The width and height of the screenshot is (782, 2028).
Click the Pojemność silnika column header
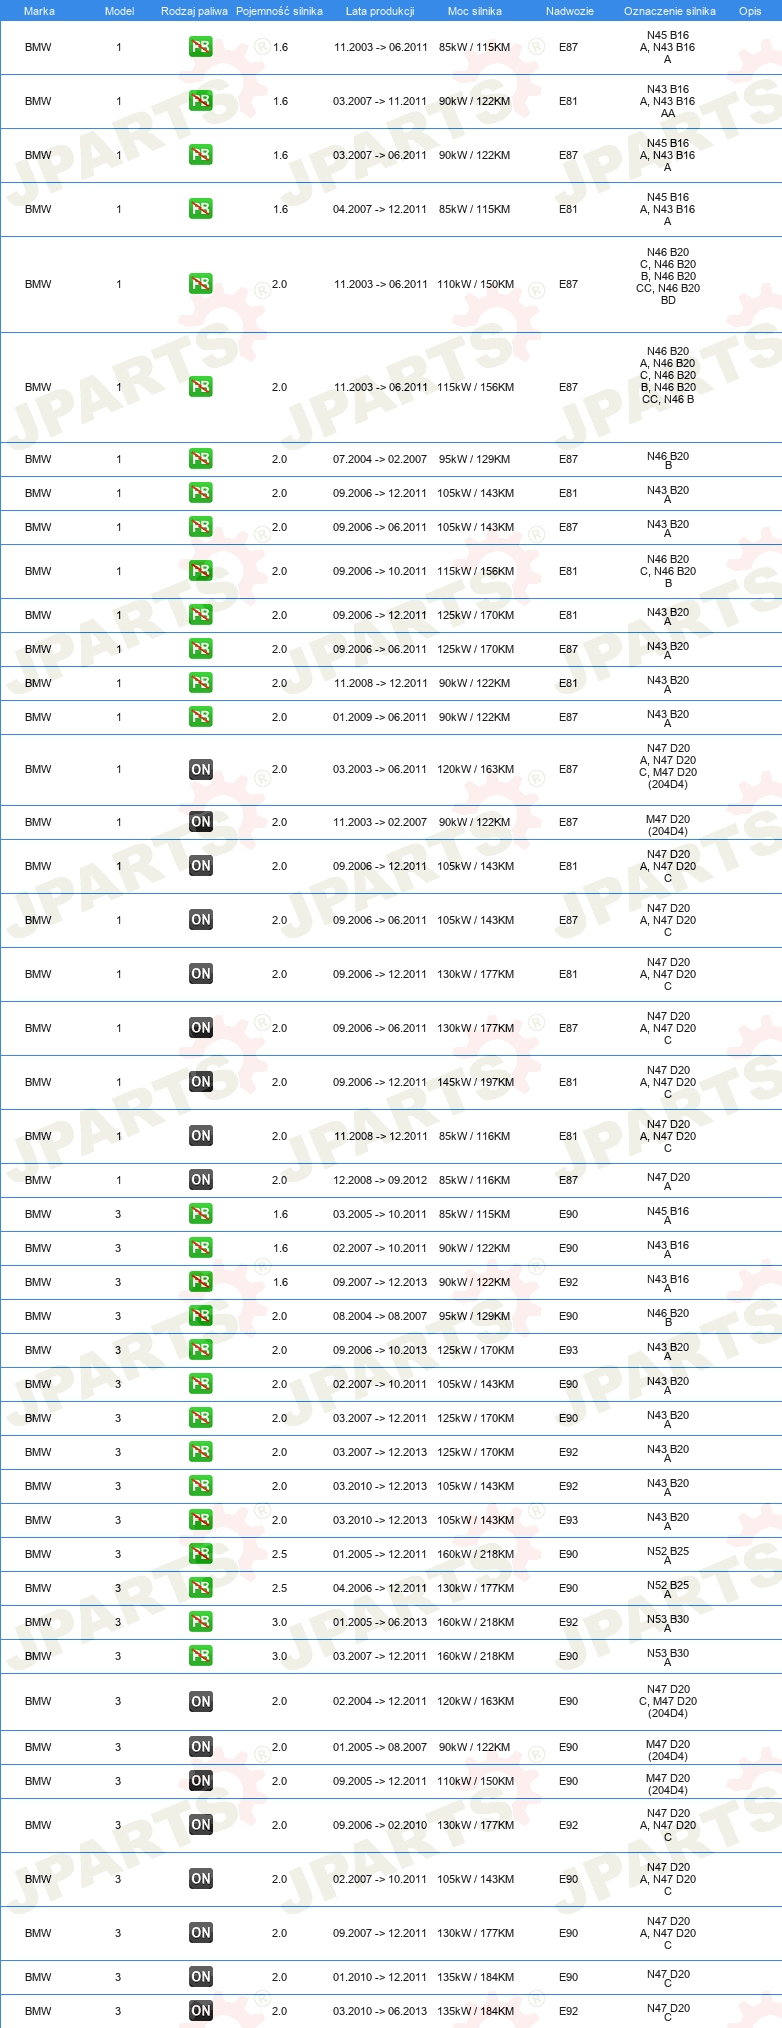[279, 11]
